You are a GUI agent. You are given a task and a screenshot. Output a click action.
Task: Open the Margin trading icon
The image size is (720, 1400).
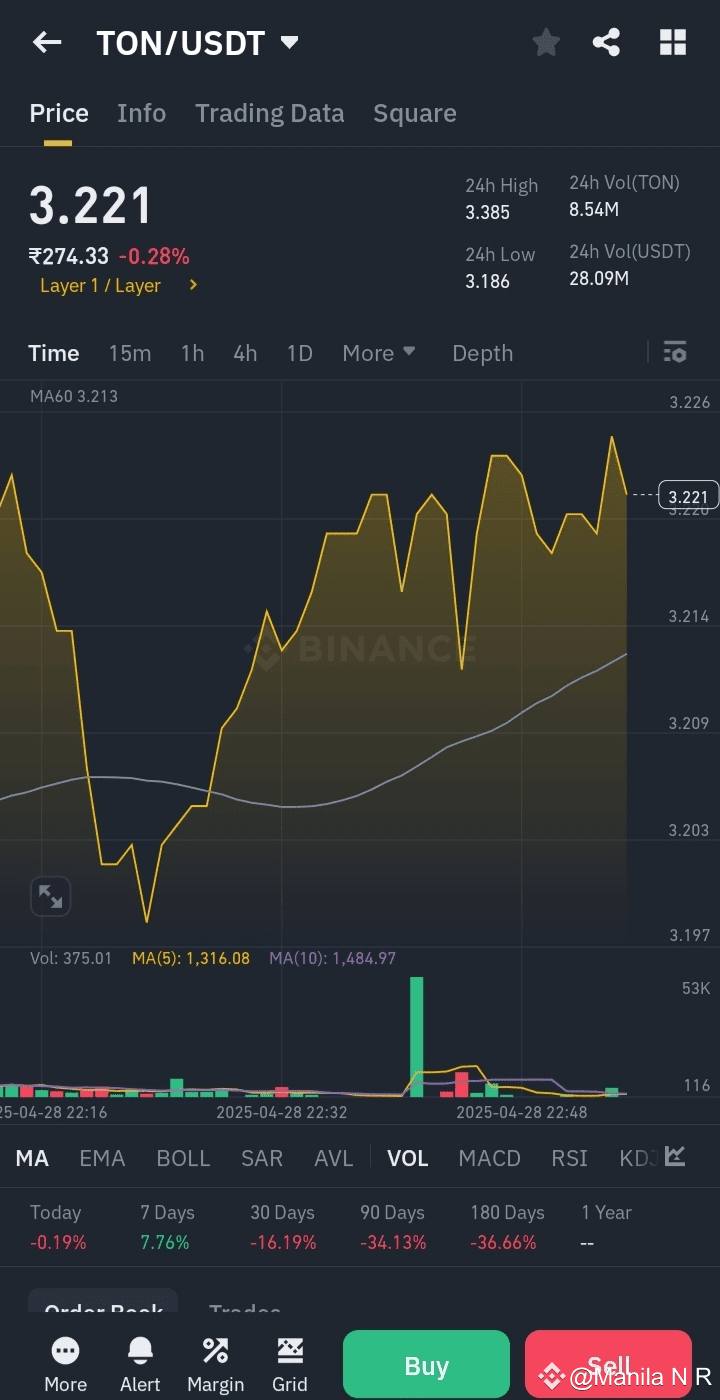pyautogui.click(x=216, y=1364)
